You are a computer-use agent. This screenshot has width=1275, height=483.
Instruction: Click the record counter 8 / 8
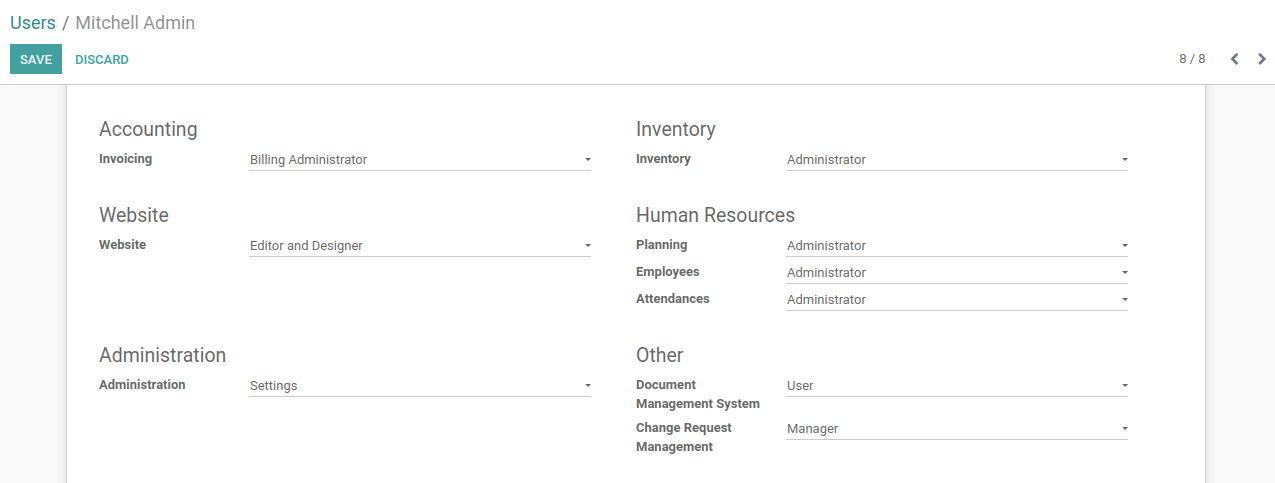(1192, 59)
